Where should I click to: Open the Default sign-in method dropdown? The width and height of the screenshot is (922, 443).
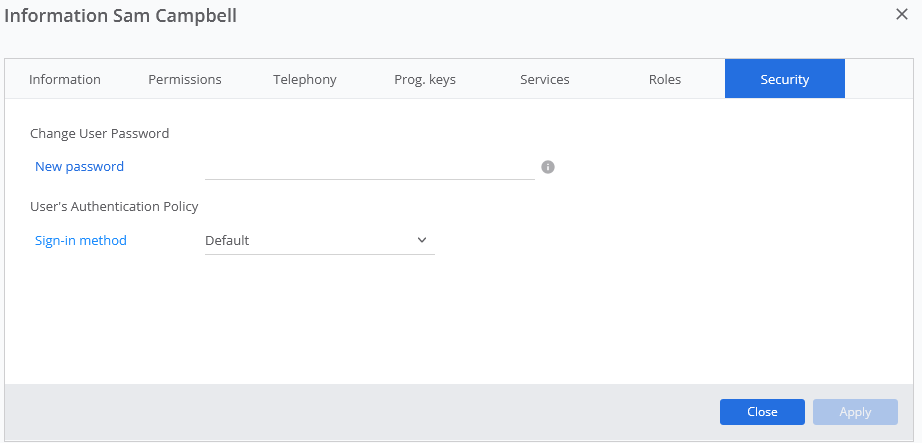point(319,241)
